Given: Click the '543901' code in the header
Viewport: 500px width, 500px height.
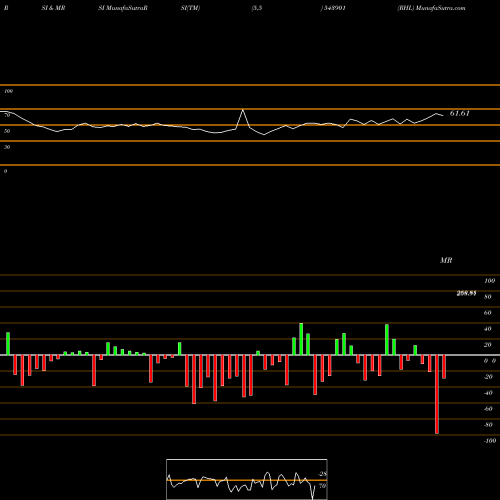Looking at the screenshot, I should pos(334,8).
